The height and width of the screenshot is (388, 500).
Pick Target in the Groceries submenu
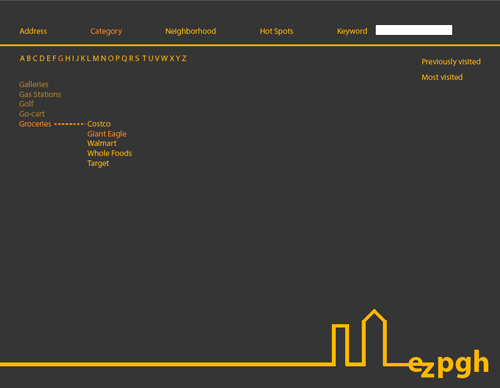(98, 163)
